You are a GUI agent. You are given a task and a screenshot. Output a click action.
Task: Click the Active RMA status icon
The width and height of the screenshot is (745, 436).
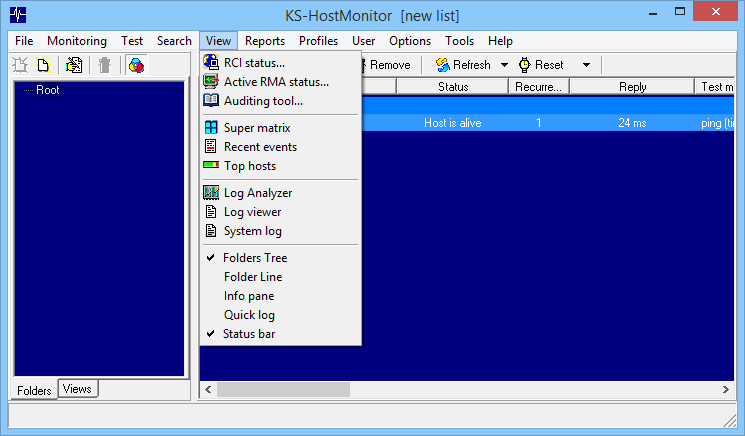click(x=211, y=81)
